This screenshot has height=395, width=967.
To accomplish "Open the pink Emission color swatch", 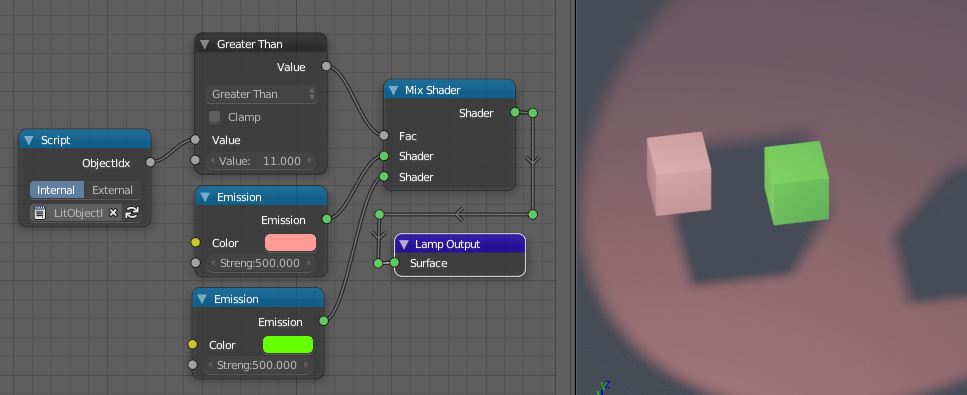I will pyautogui.click(x=290, y=243).
